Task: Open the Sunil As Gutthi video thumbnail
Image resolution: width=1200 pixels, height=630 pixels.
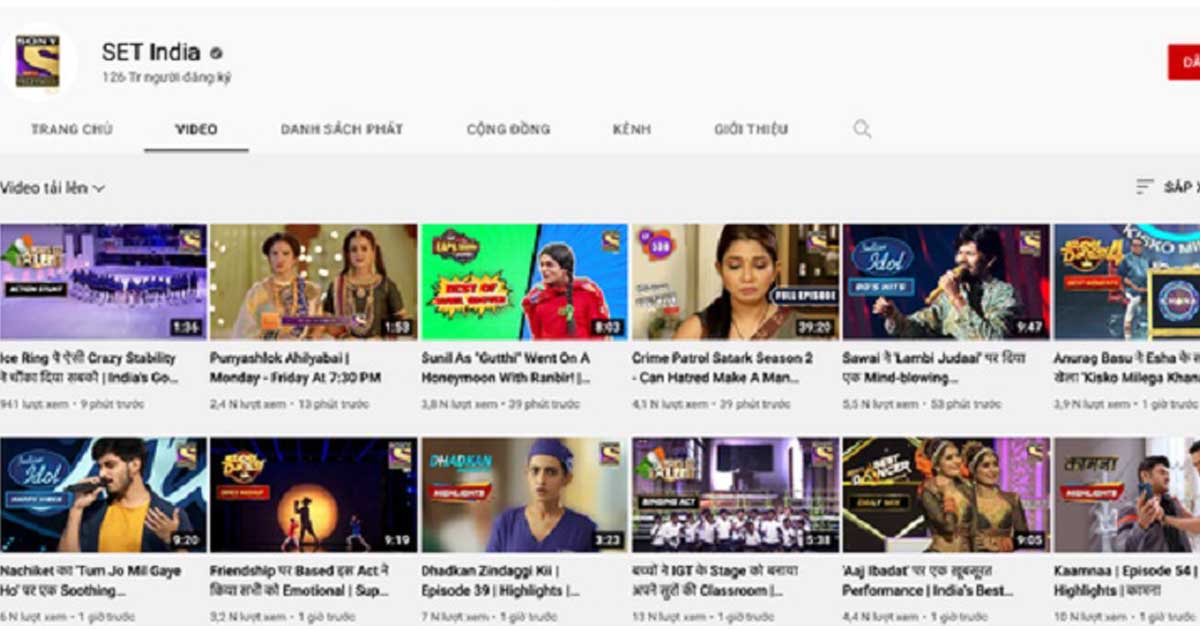Action: (524, 282)
